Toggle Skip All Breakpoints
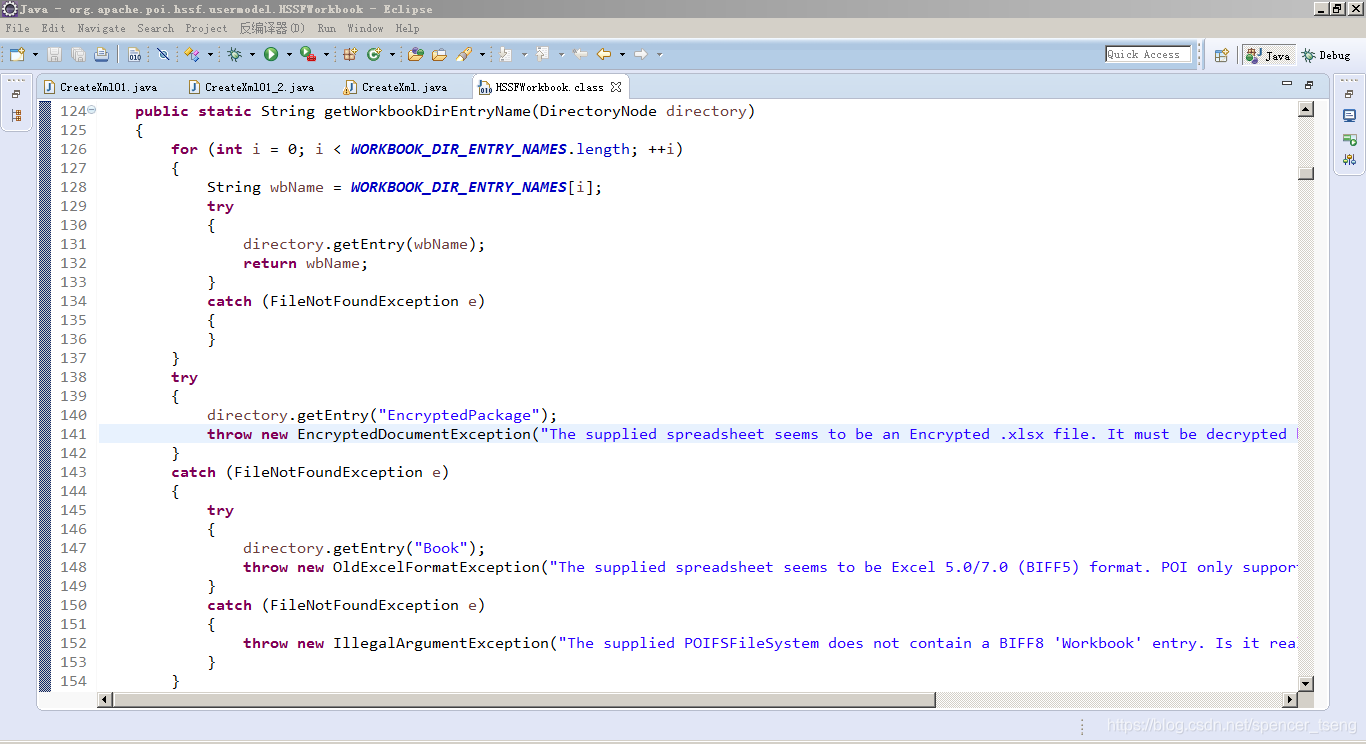 tap(163, 54)
